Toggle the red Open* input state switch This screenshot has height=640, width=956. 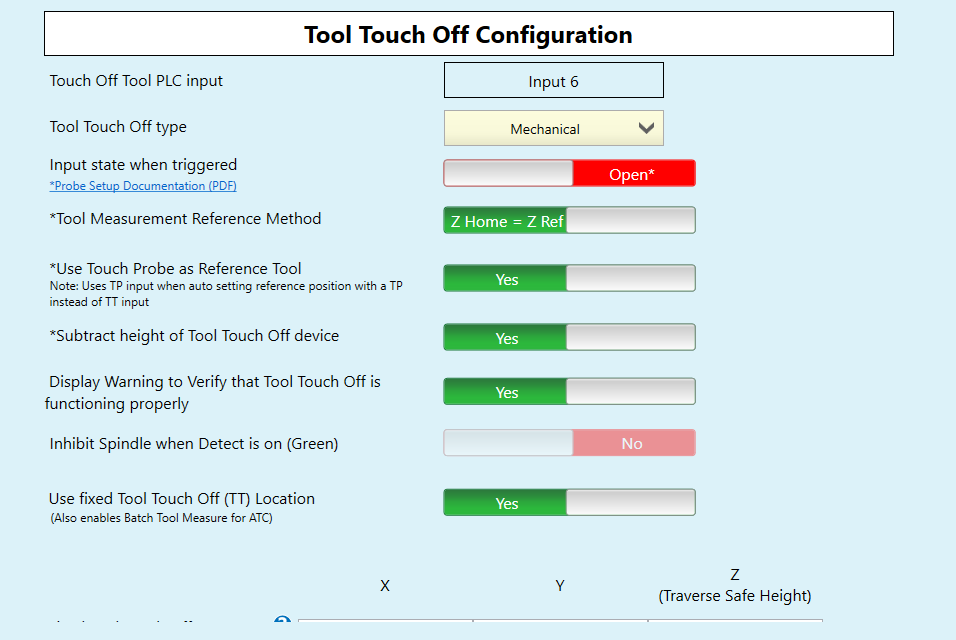tap(569, 174)
